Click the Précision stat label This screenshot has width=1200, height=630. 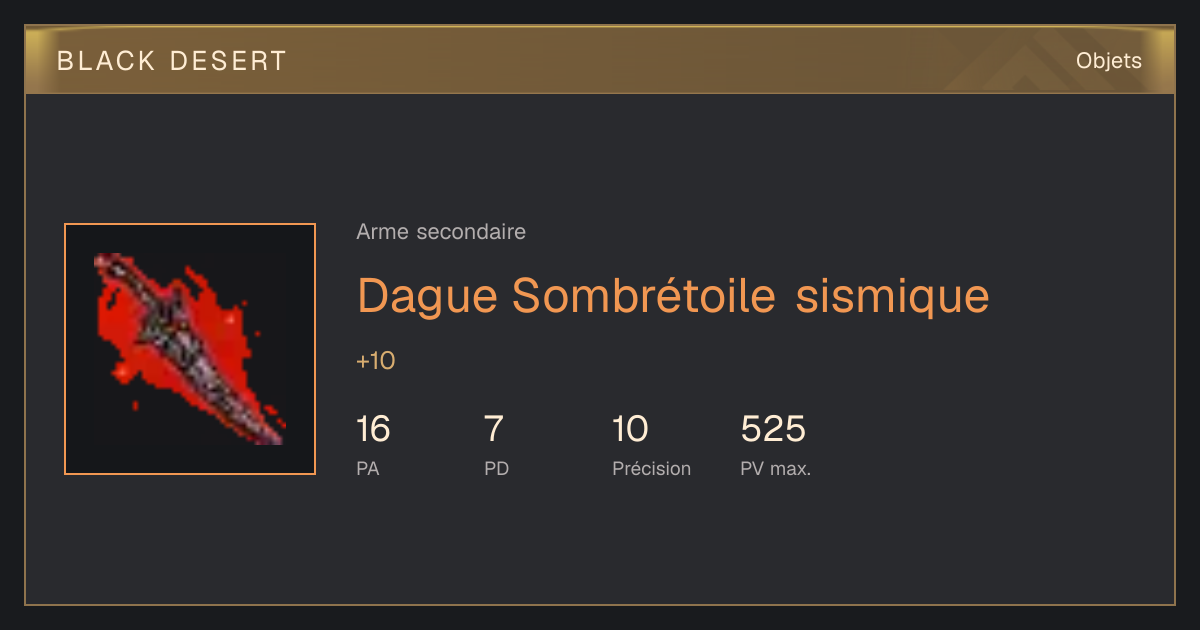click(652, 468)
